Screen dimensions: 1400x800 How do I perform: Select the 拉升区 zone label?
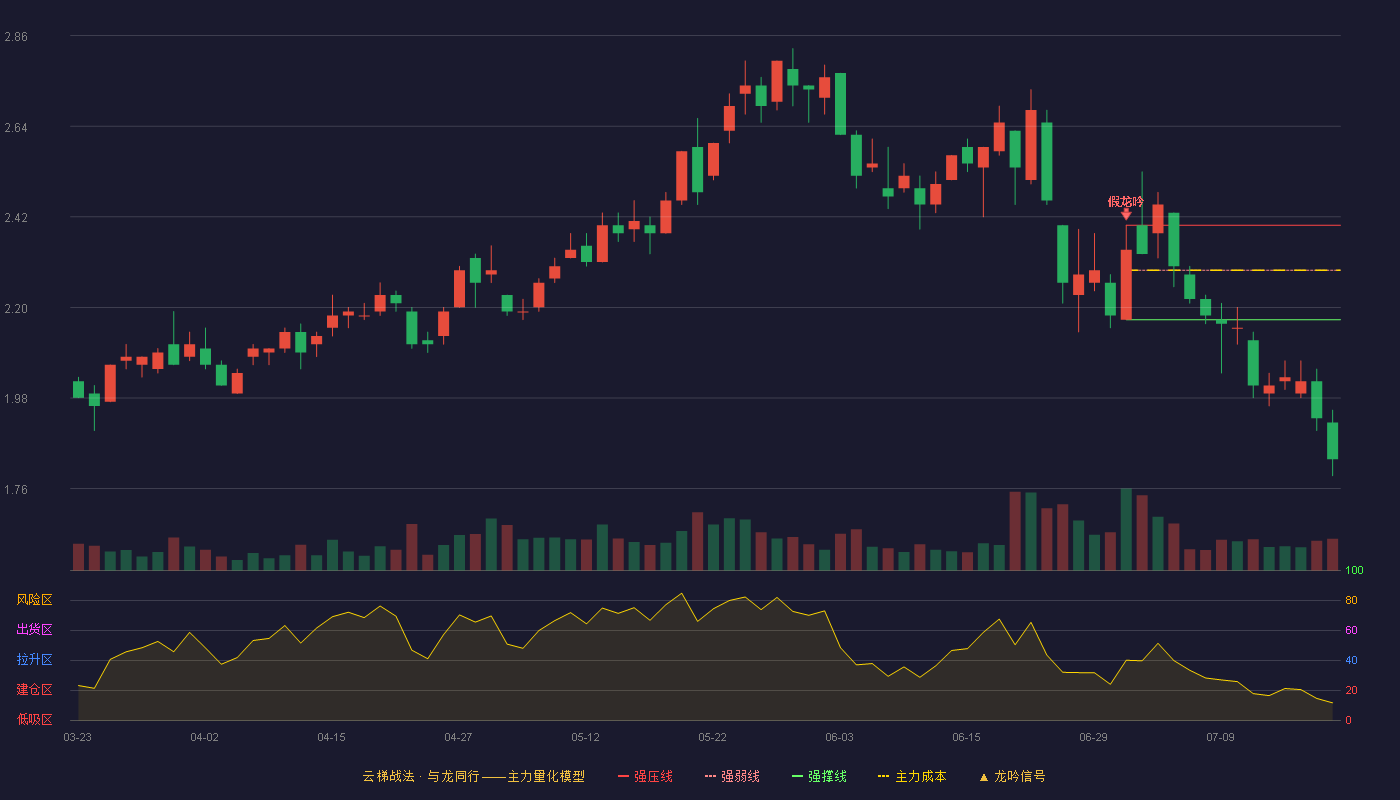[x=34, y=660]
